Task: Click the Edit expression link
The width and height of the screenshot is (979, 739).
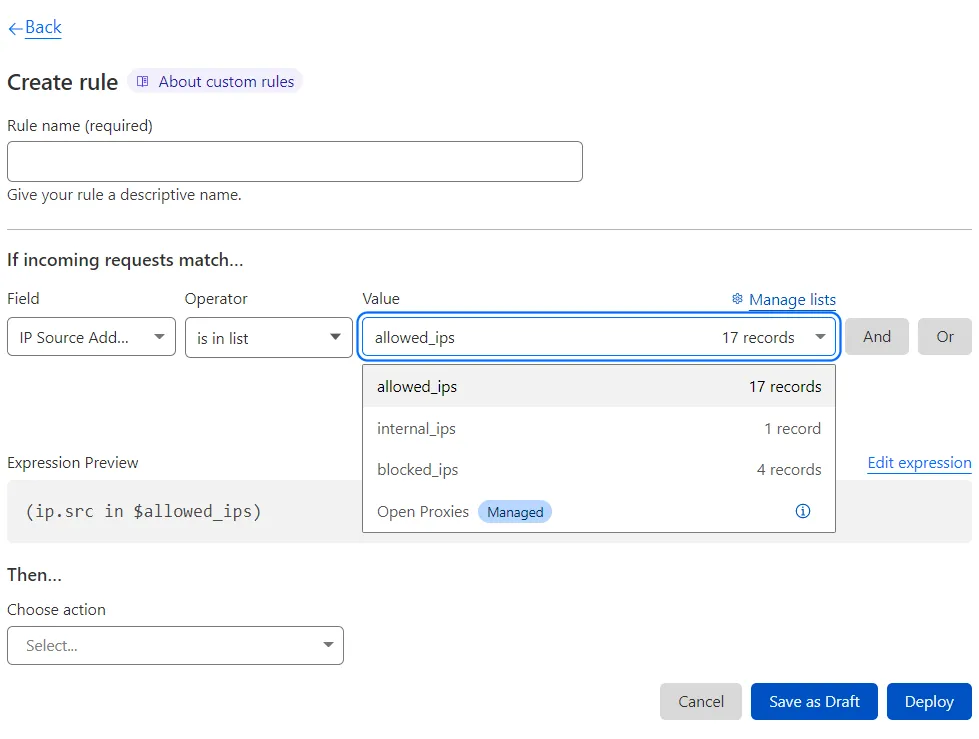Action: coord(918,462)
